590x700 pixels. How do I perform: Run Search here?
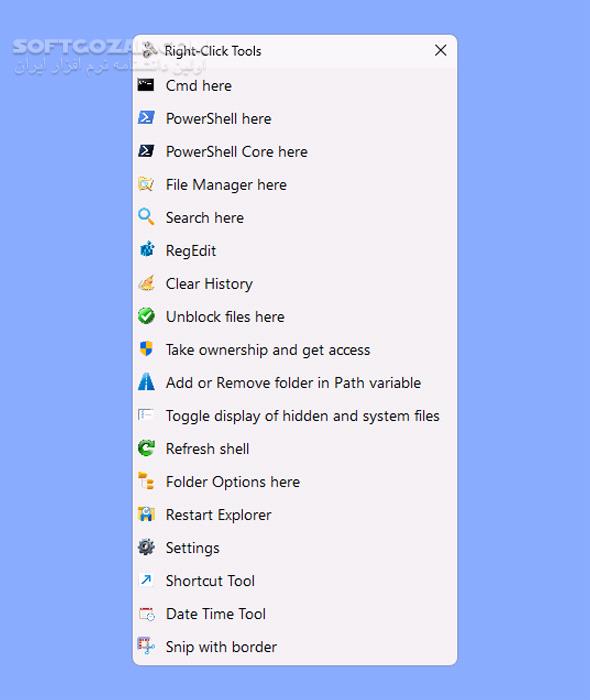click(x=295, y=217)
